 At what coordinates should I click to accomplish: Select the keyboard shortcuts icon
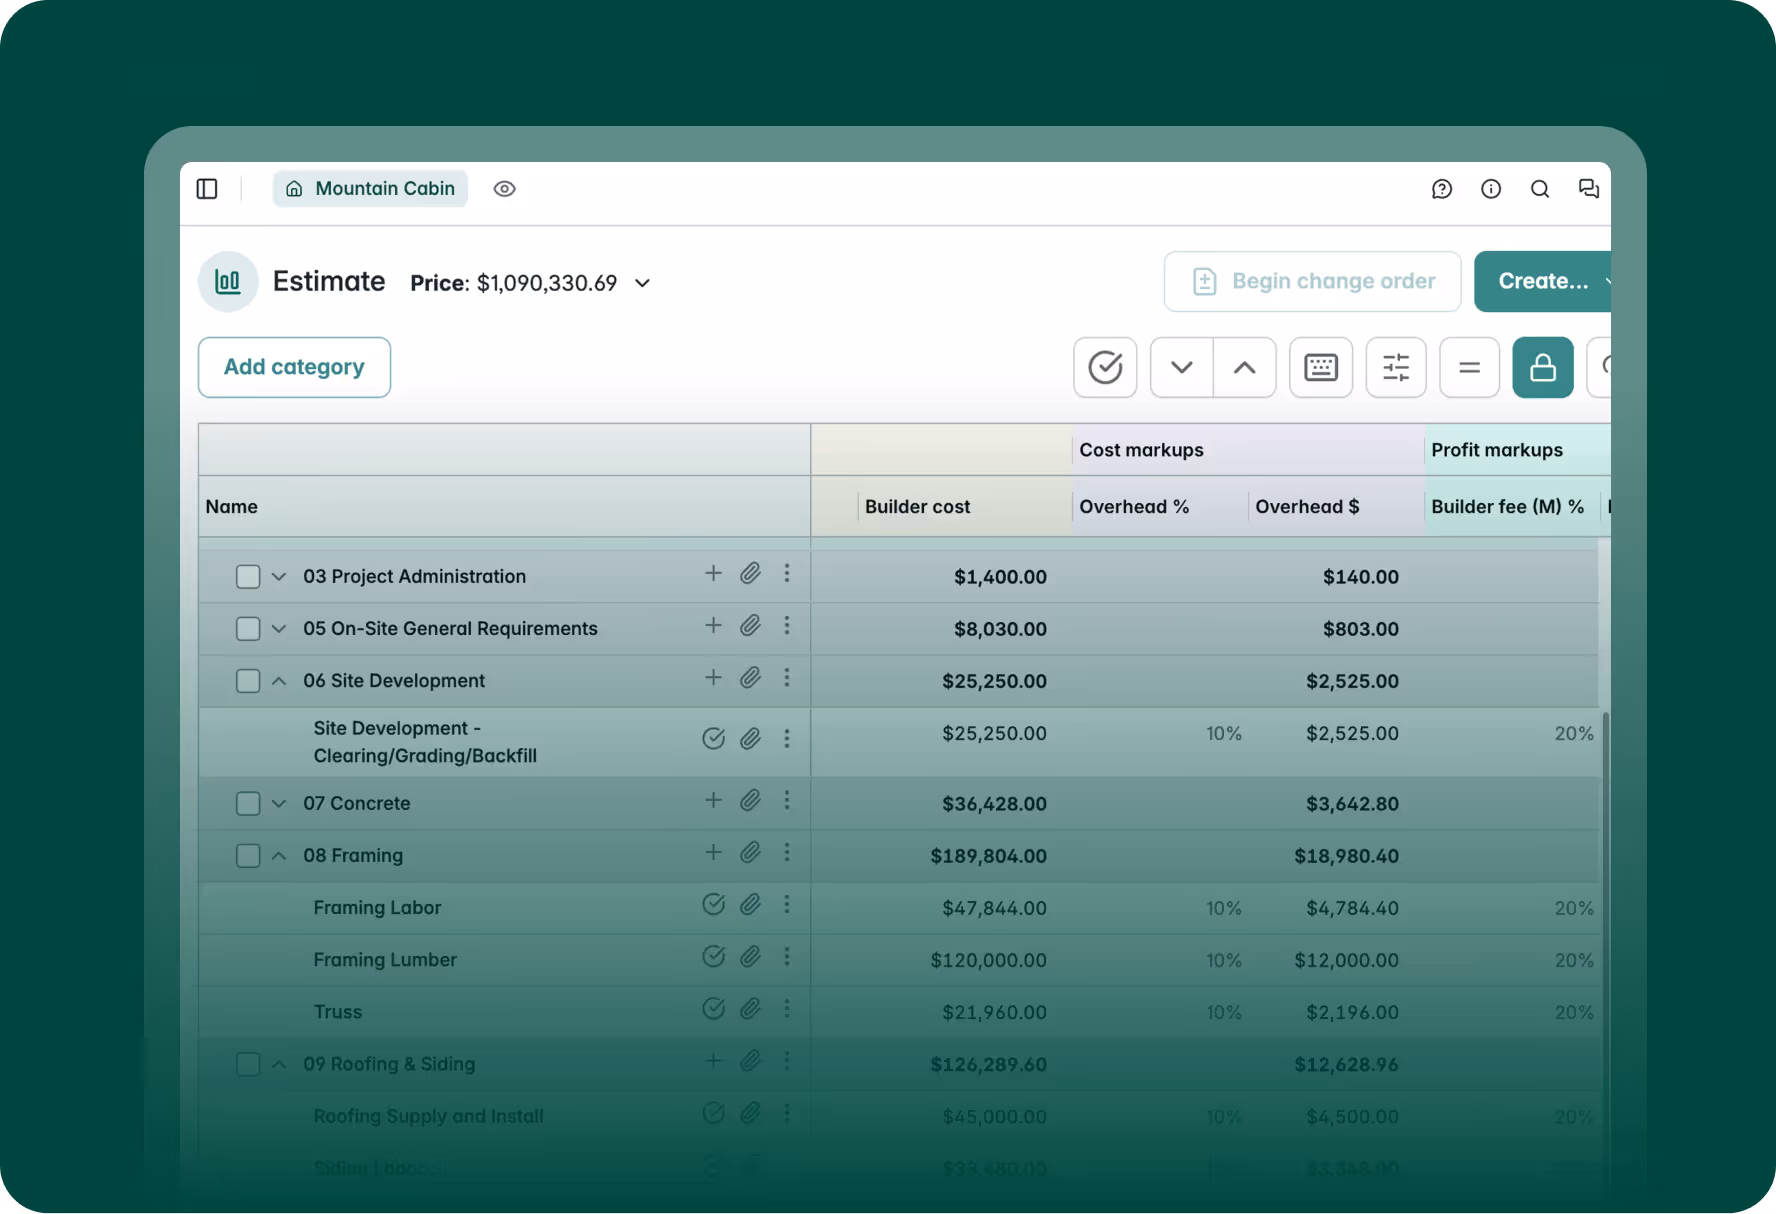click(x=1320, y=367)
